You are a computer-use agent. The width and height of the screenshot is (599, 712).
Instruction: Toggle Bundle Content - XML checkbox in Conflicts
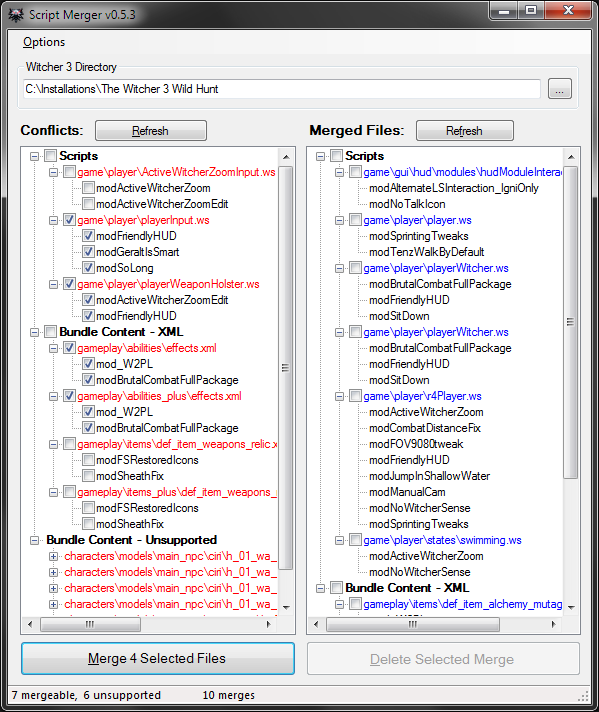tap(50, 332)
